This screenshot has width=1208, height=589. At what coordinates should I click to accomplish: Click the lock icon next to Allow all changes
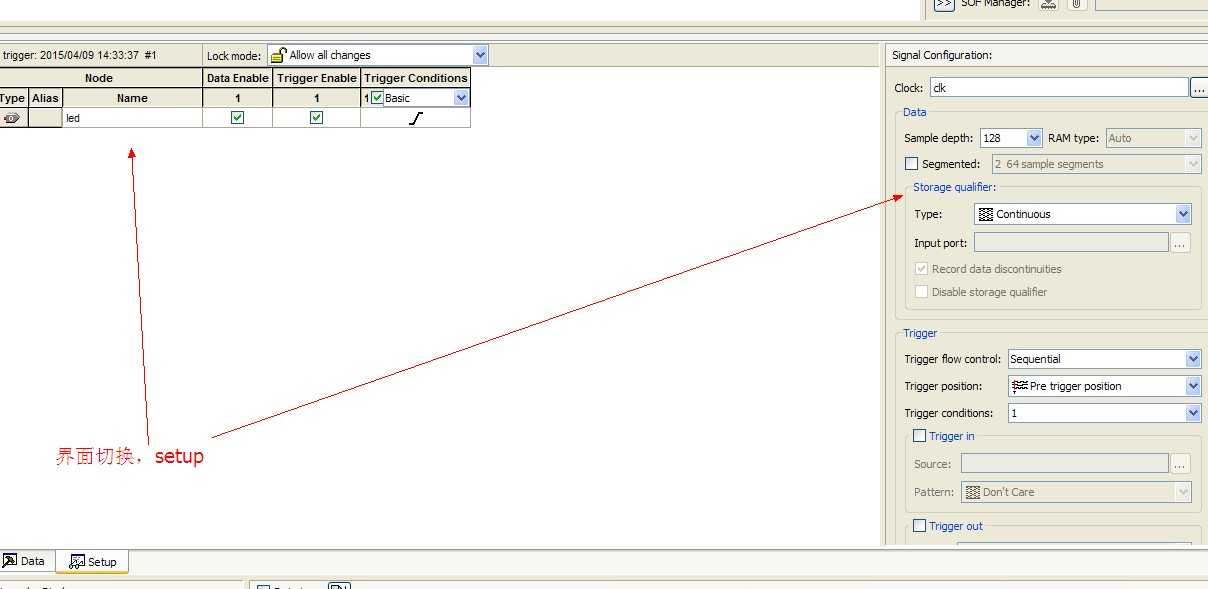278,55
